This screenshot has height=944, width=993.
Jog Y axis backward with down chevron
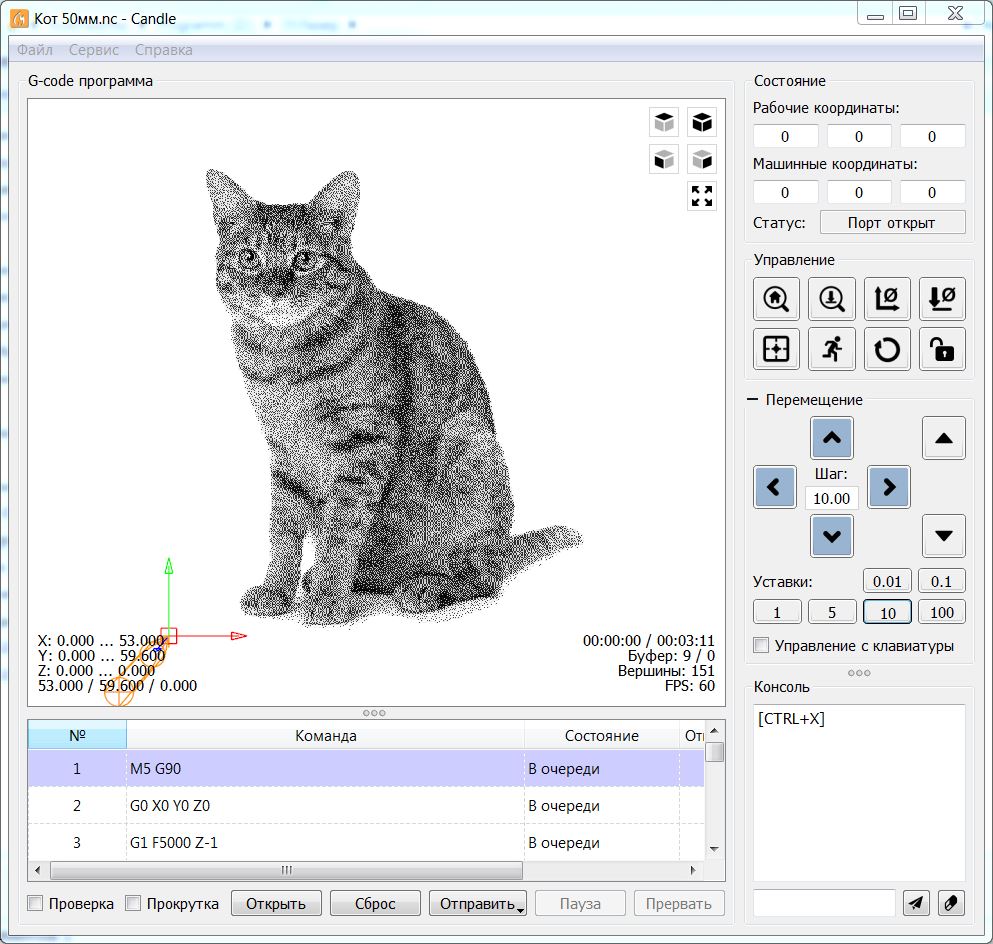pyautogui.click(x=832, y=536)
